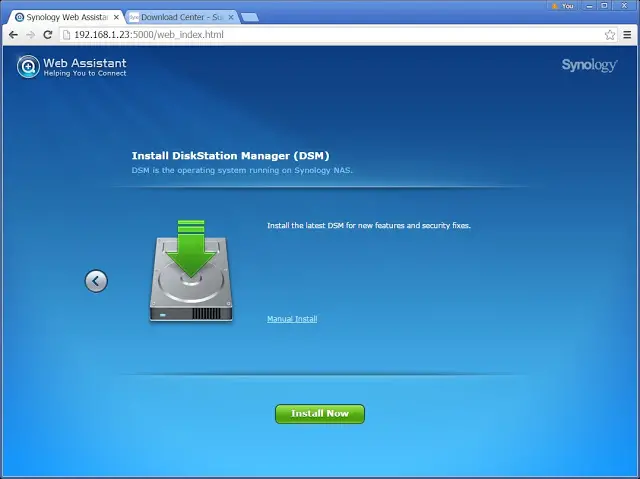Image resolution: width=640 pixels, height=479 pixels.
Task: Click the Install DiskStation Manager (DSM) heading
Action: tap(230, 155)
